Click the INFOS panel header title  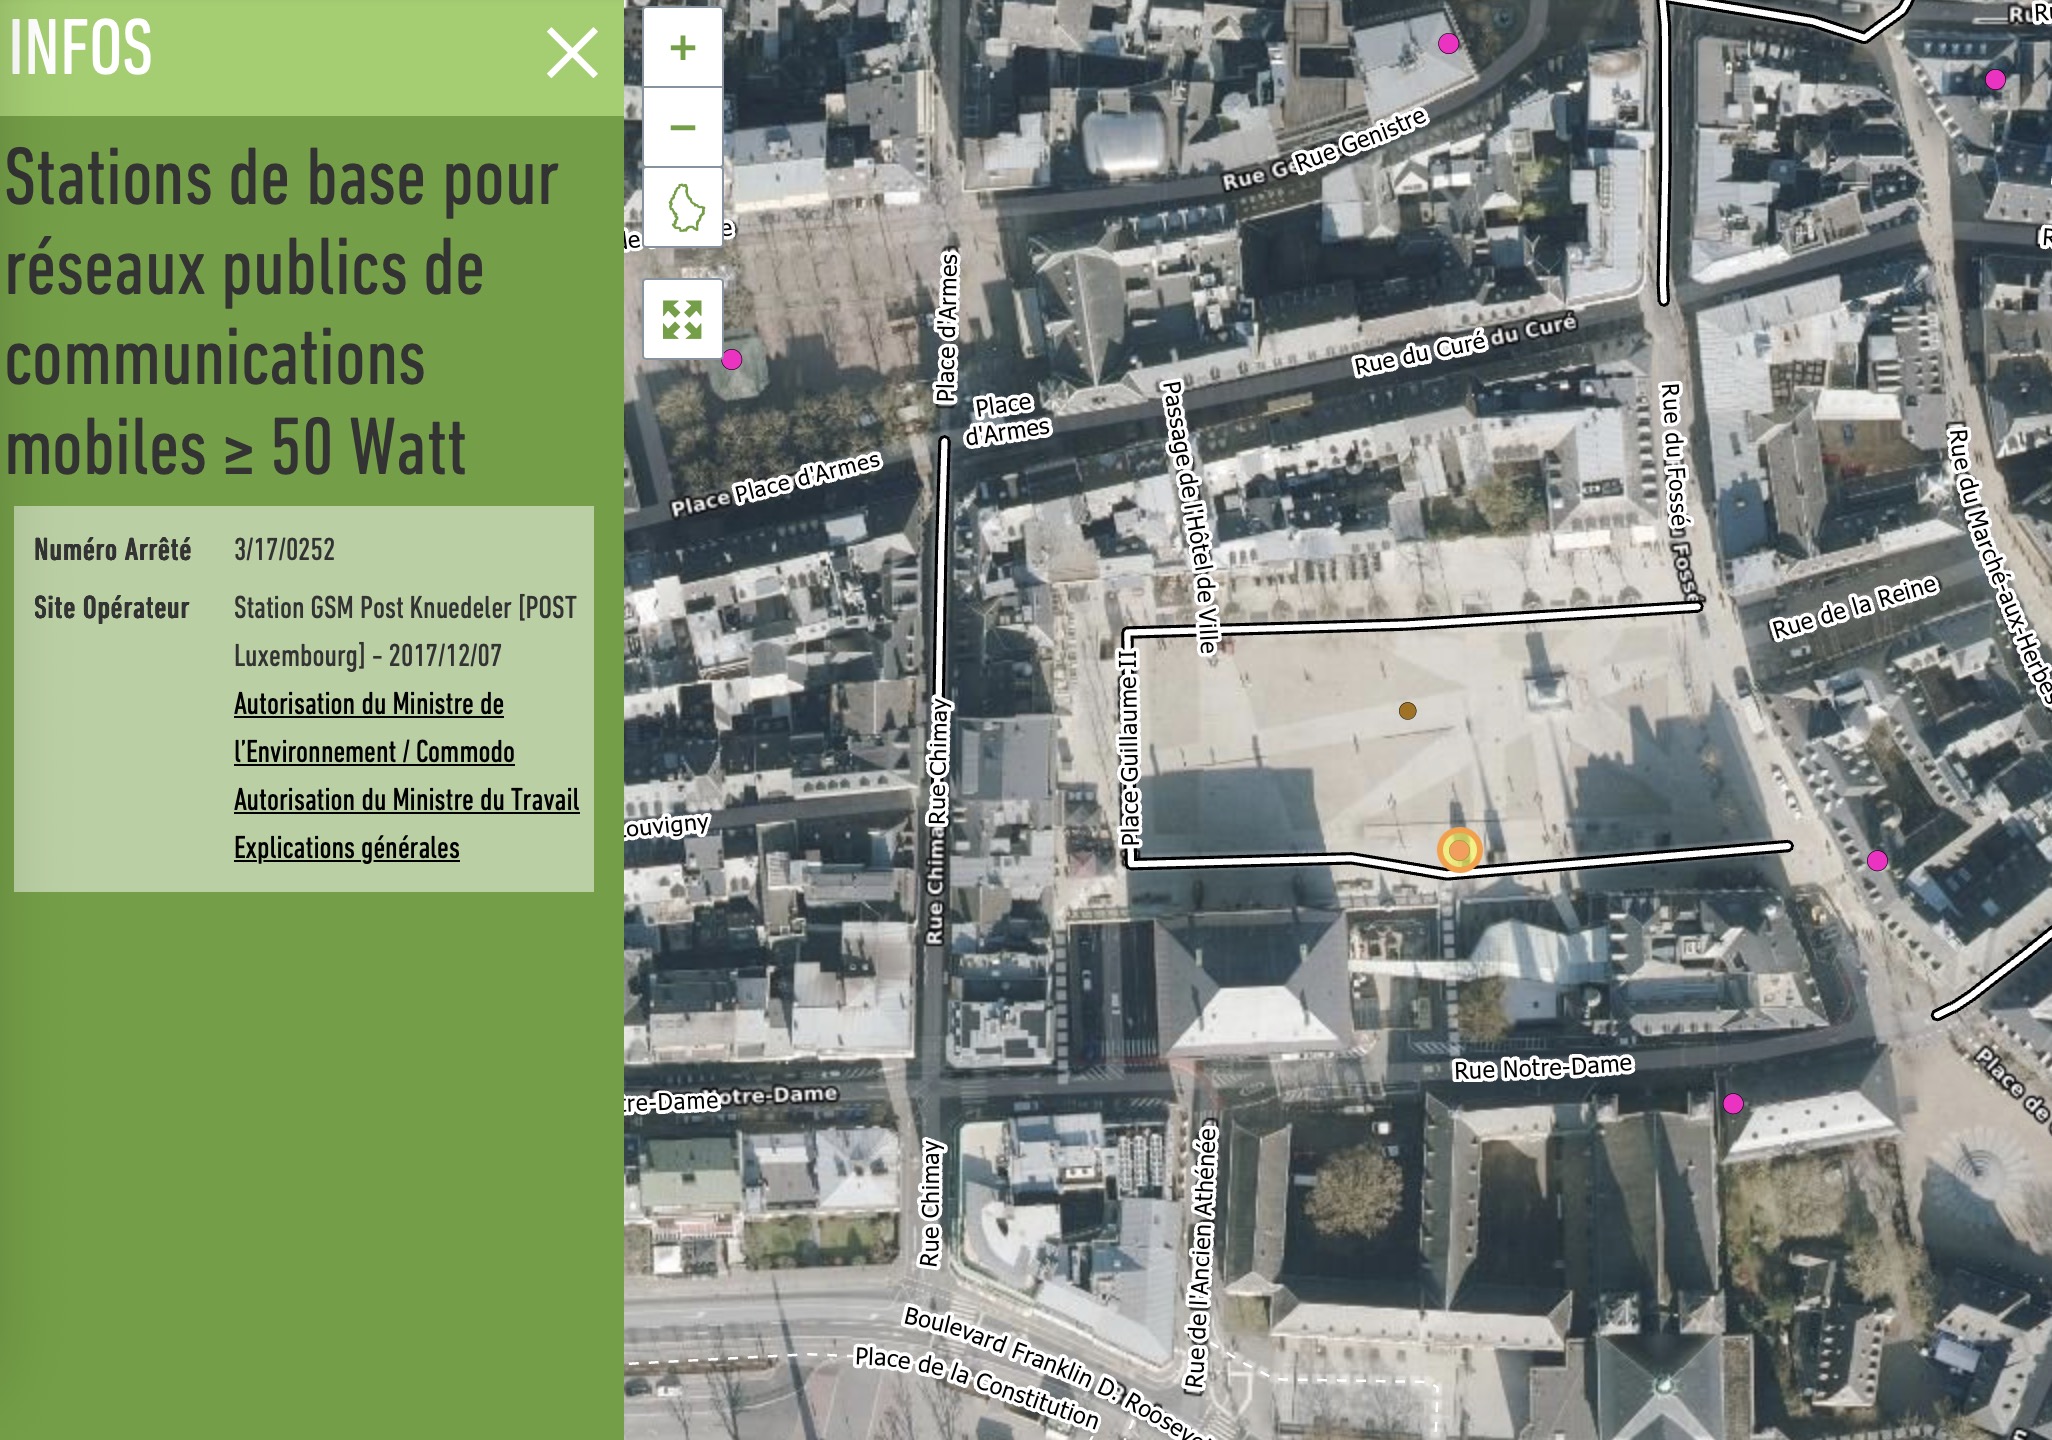click(81, 48)
